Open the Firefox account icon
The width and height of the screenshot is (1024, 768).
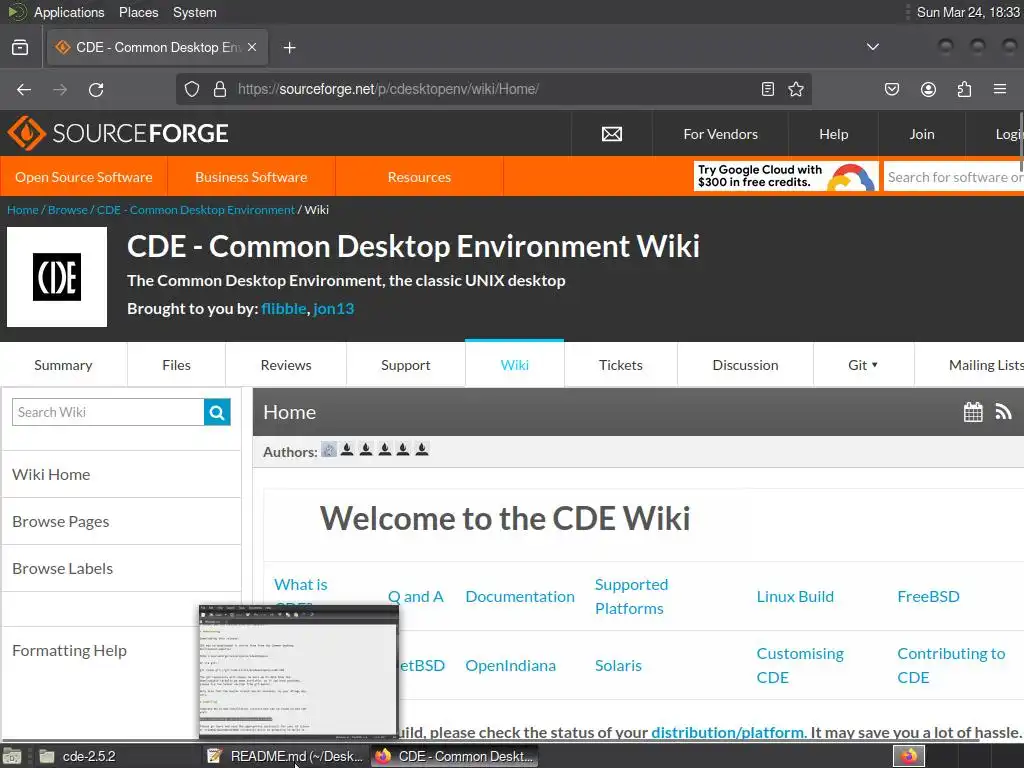click(928, 89)
